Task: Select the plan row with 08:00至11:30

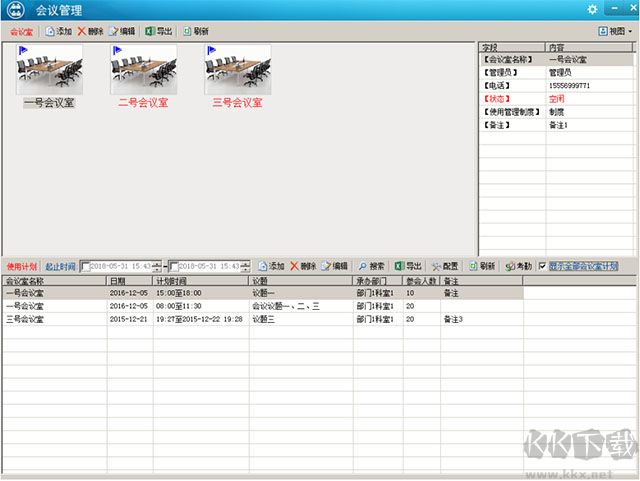Action: pos(263,306)
